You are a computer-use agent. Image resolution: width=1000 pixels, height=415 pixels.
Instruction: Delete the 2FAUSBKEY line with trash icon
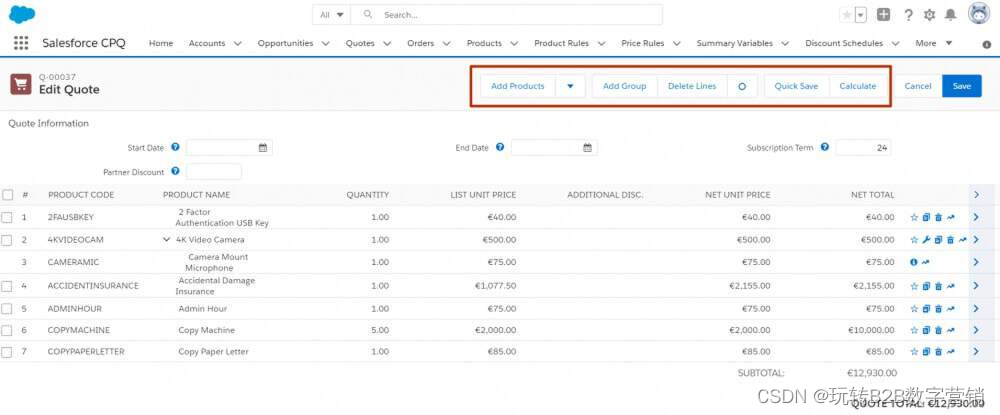pyautogui.click(x=938, y=217)
